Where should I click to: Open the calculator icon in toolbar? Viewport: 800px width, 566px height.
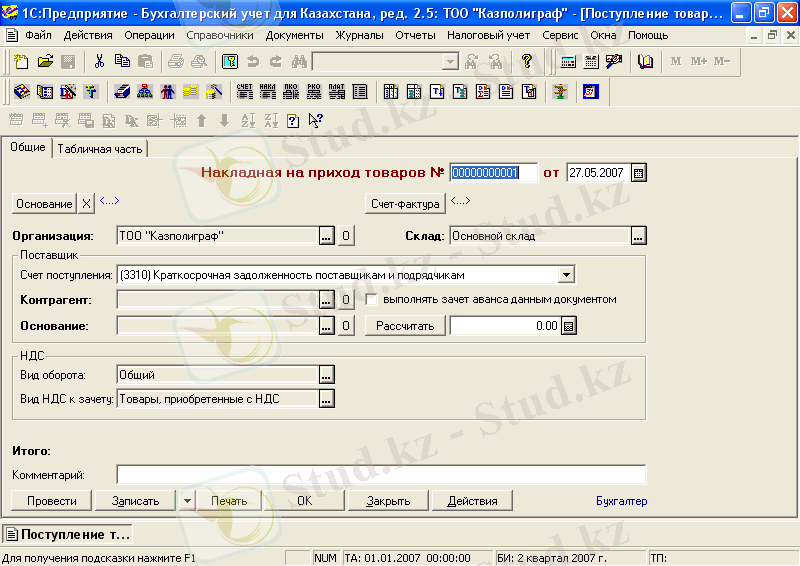(568, 61)
